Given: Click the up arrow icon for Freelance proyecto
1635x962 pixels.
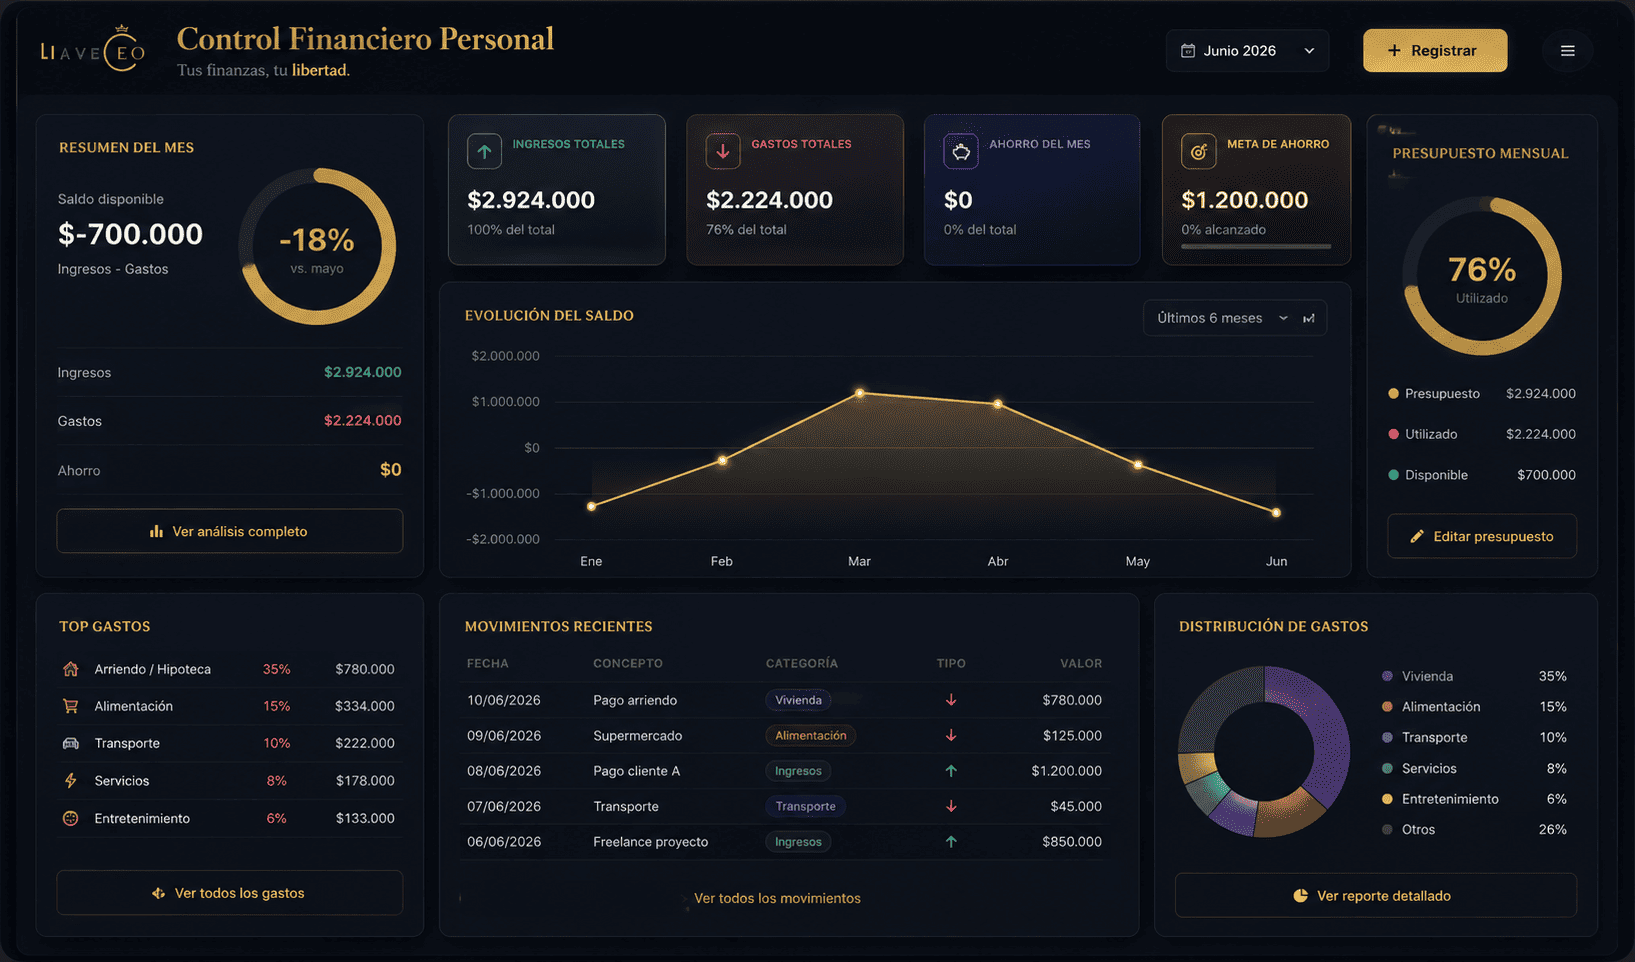Looking at the screenshot, I should (x=951, y=842).
